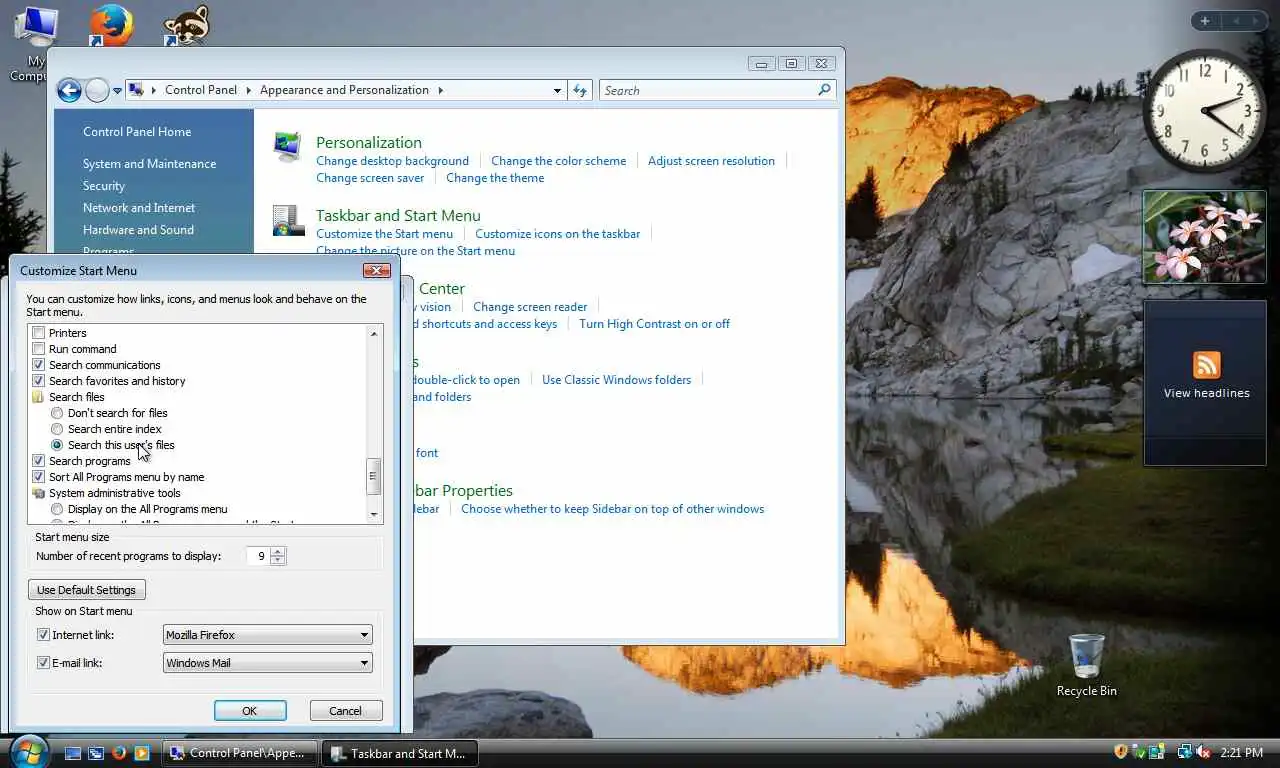The height and width of the screenshot is (768, 1280).
Task: Toggle Sort All Programs menu by name
Action: click(39, 477)
